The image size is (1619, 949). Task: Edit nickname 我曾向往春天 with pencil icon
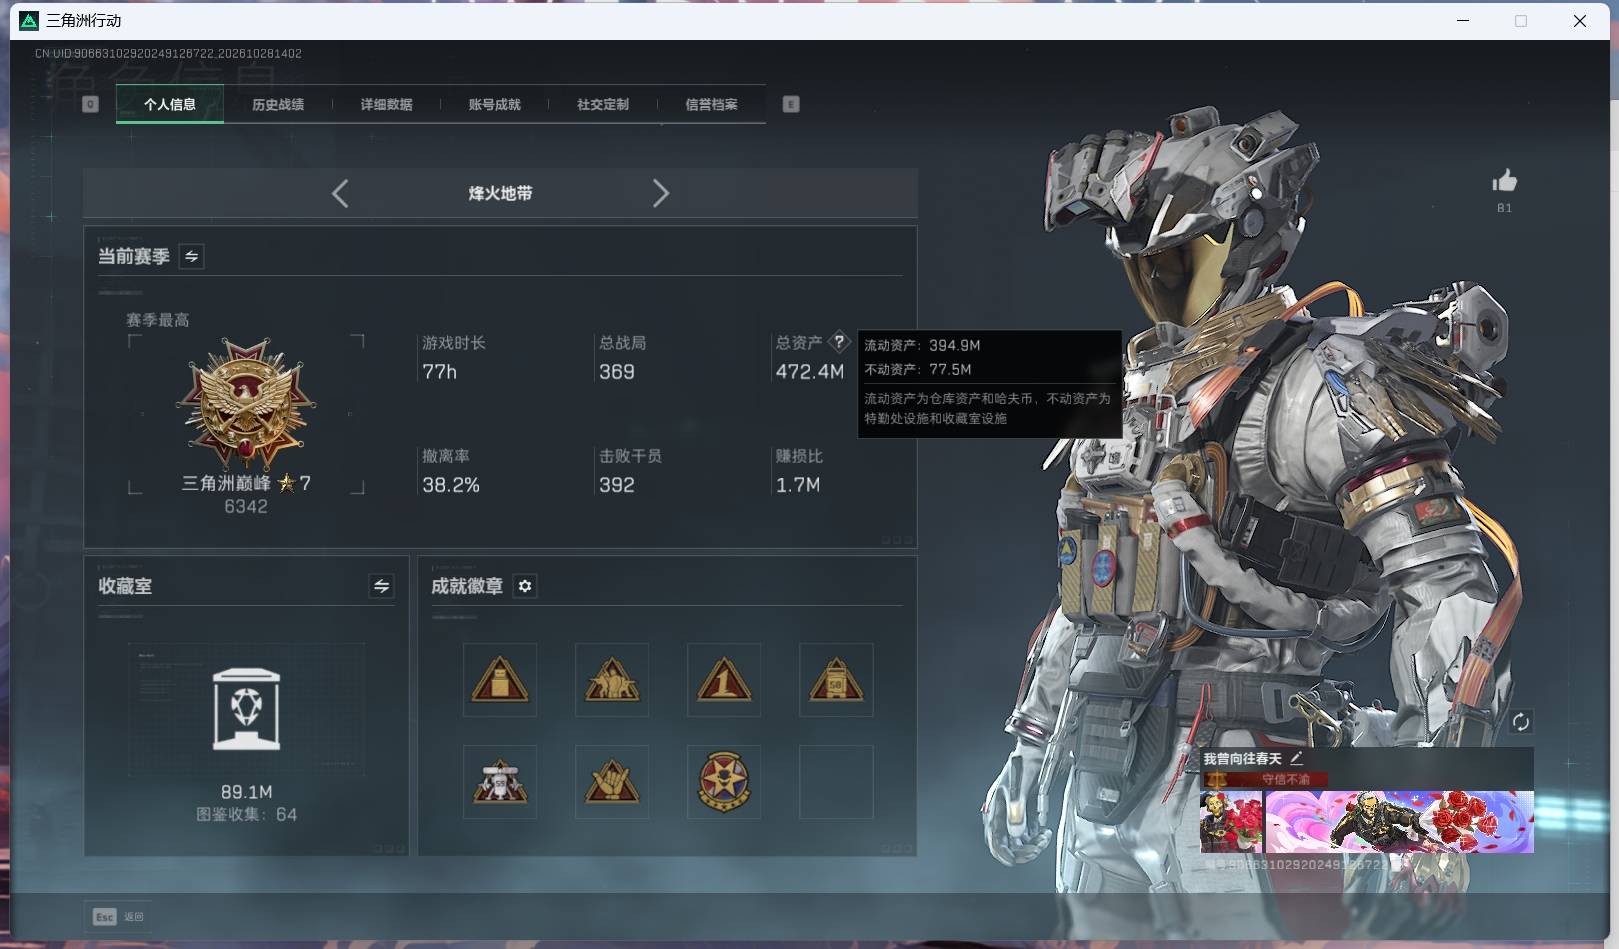click(x=1296, y=758)
